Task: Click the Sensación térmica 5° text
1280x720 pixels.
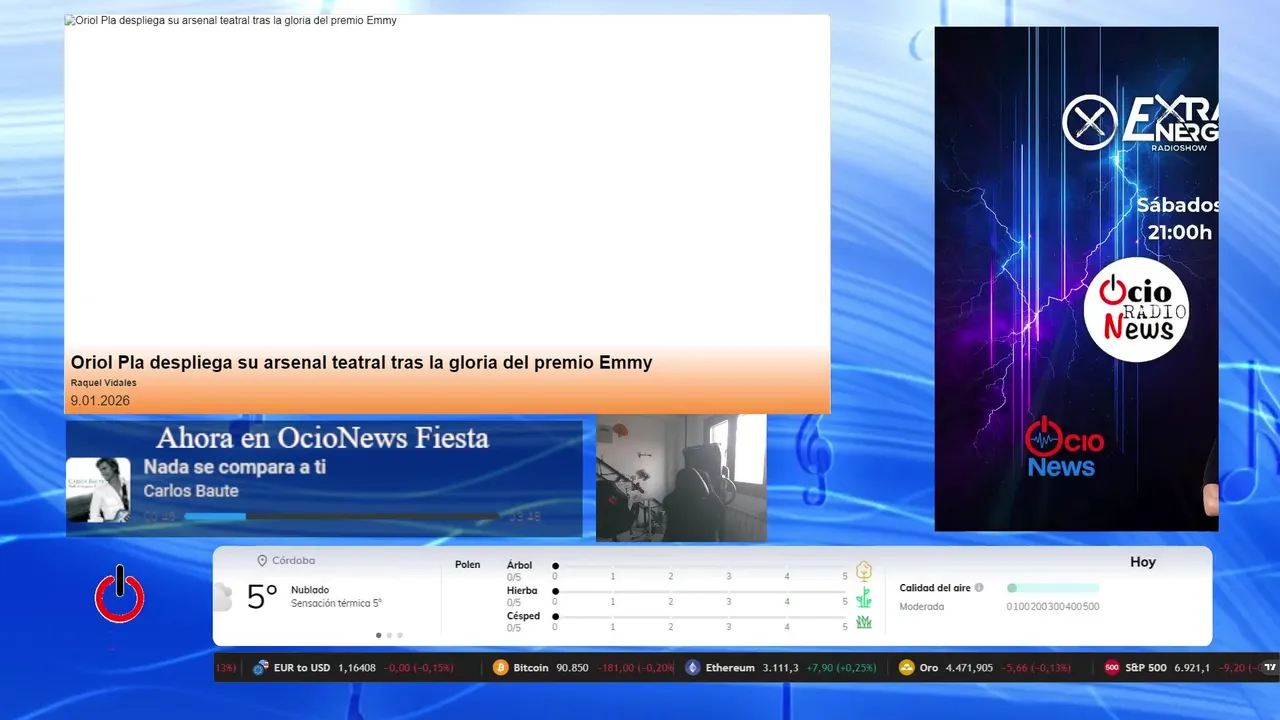Action: click(336, 603)
